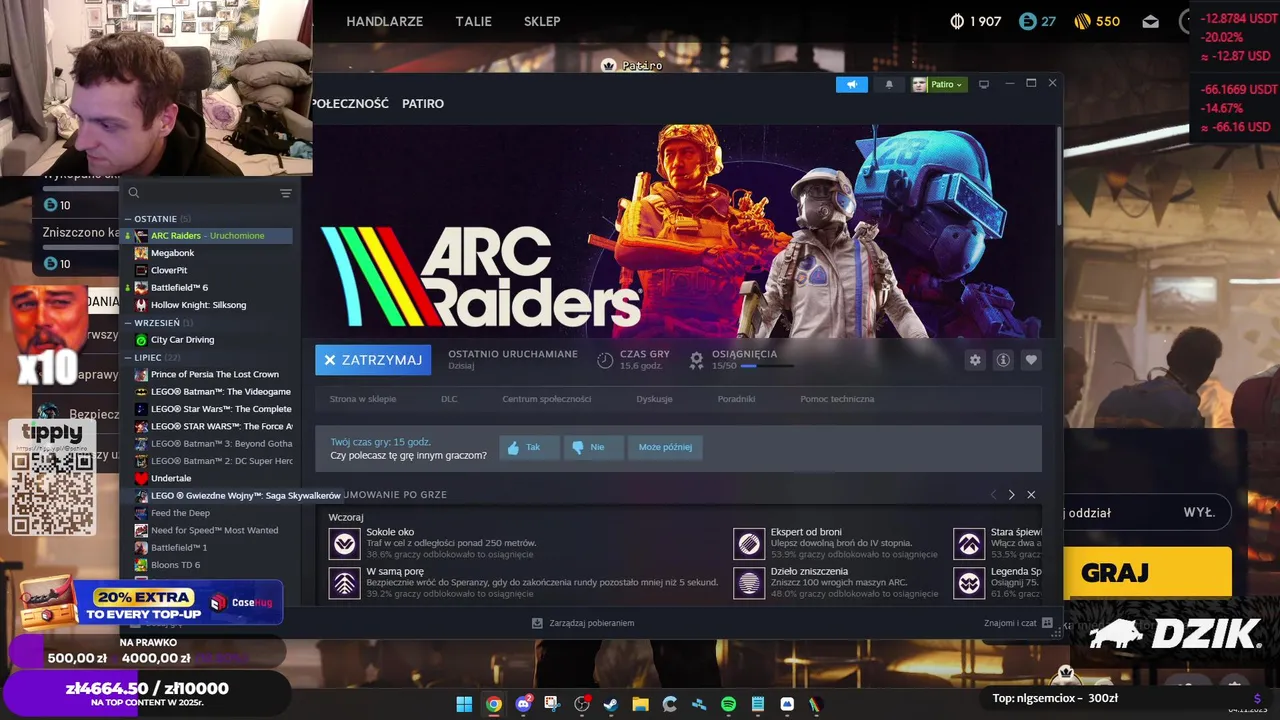The height and width of the screenshot is (720, 1280).
Task: Click the library search magnifier icon
Action: tap(133, 193)
